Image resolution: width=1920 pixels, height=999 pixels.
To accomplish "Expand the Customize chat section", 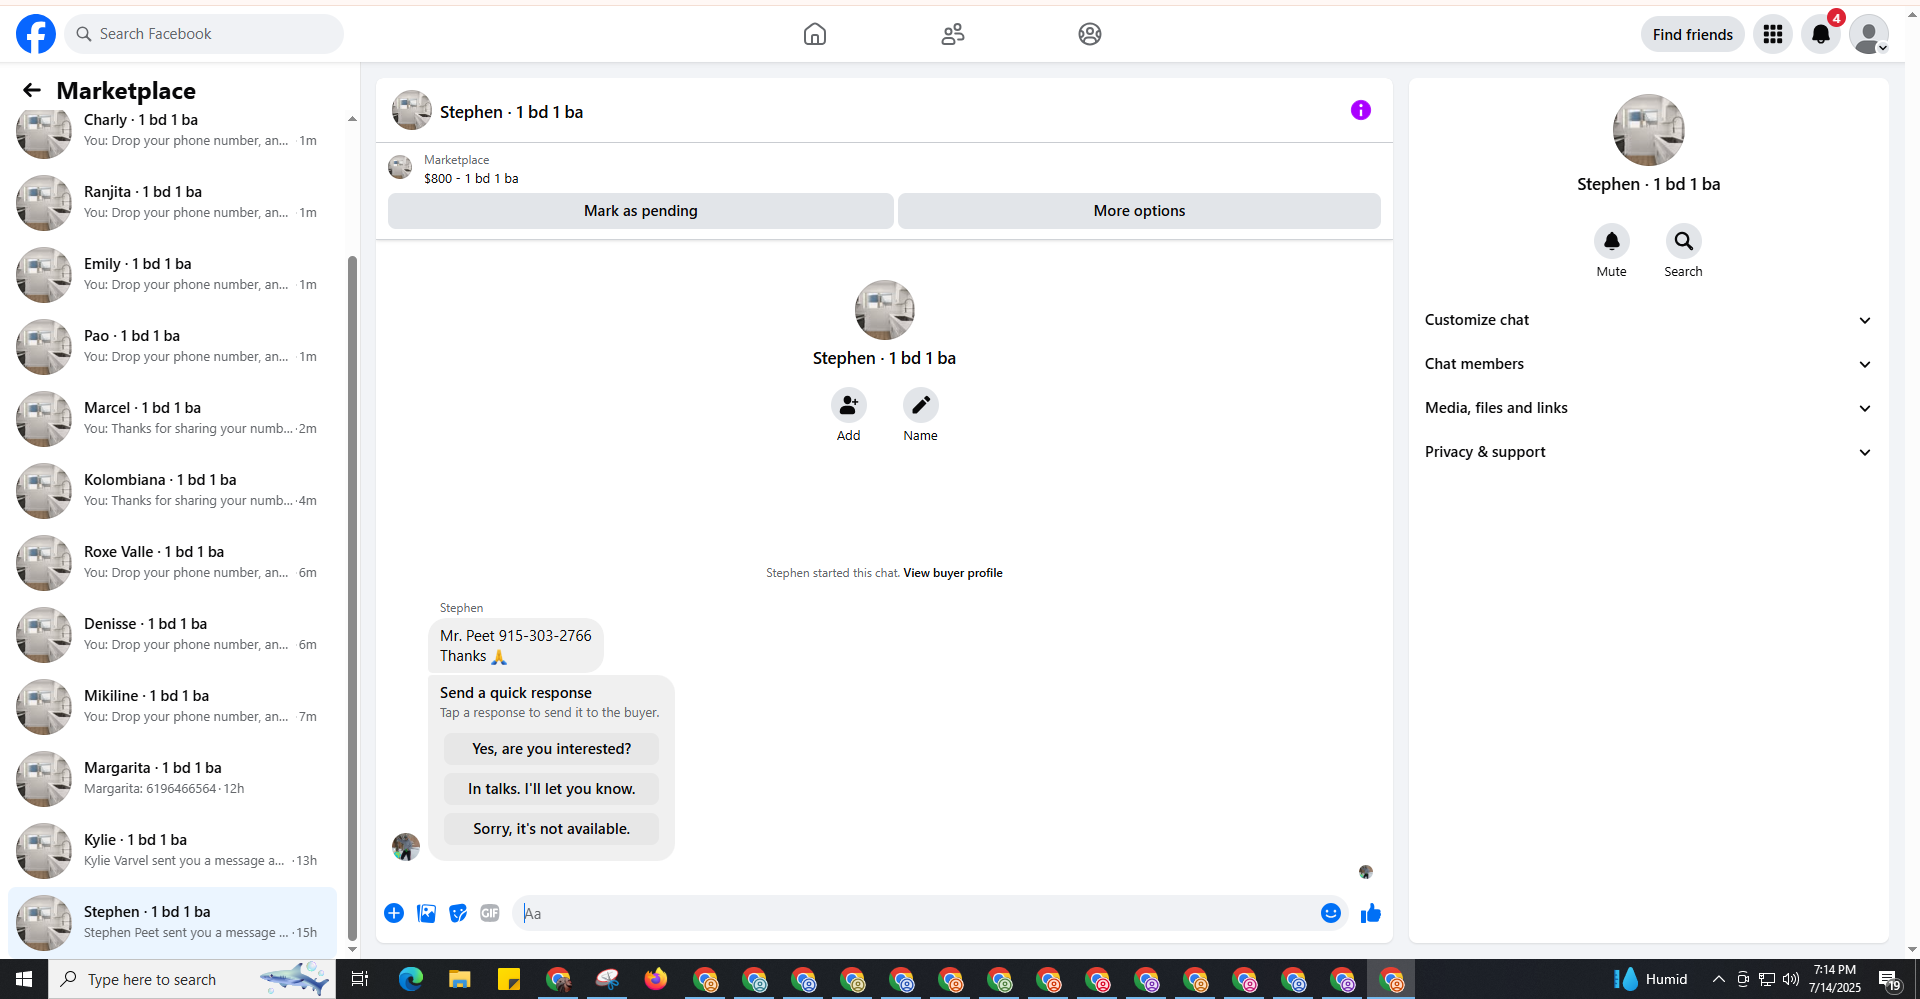I will [1649, 320].
